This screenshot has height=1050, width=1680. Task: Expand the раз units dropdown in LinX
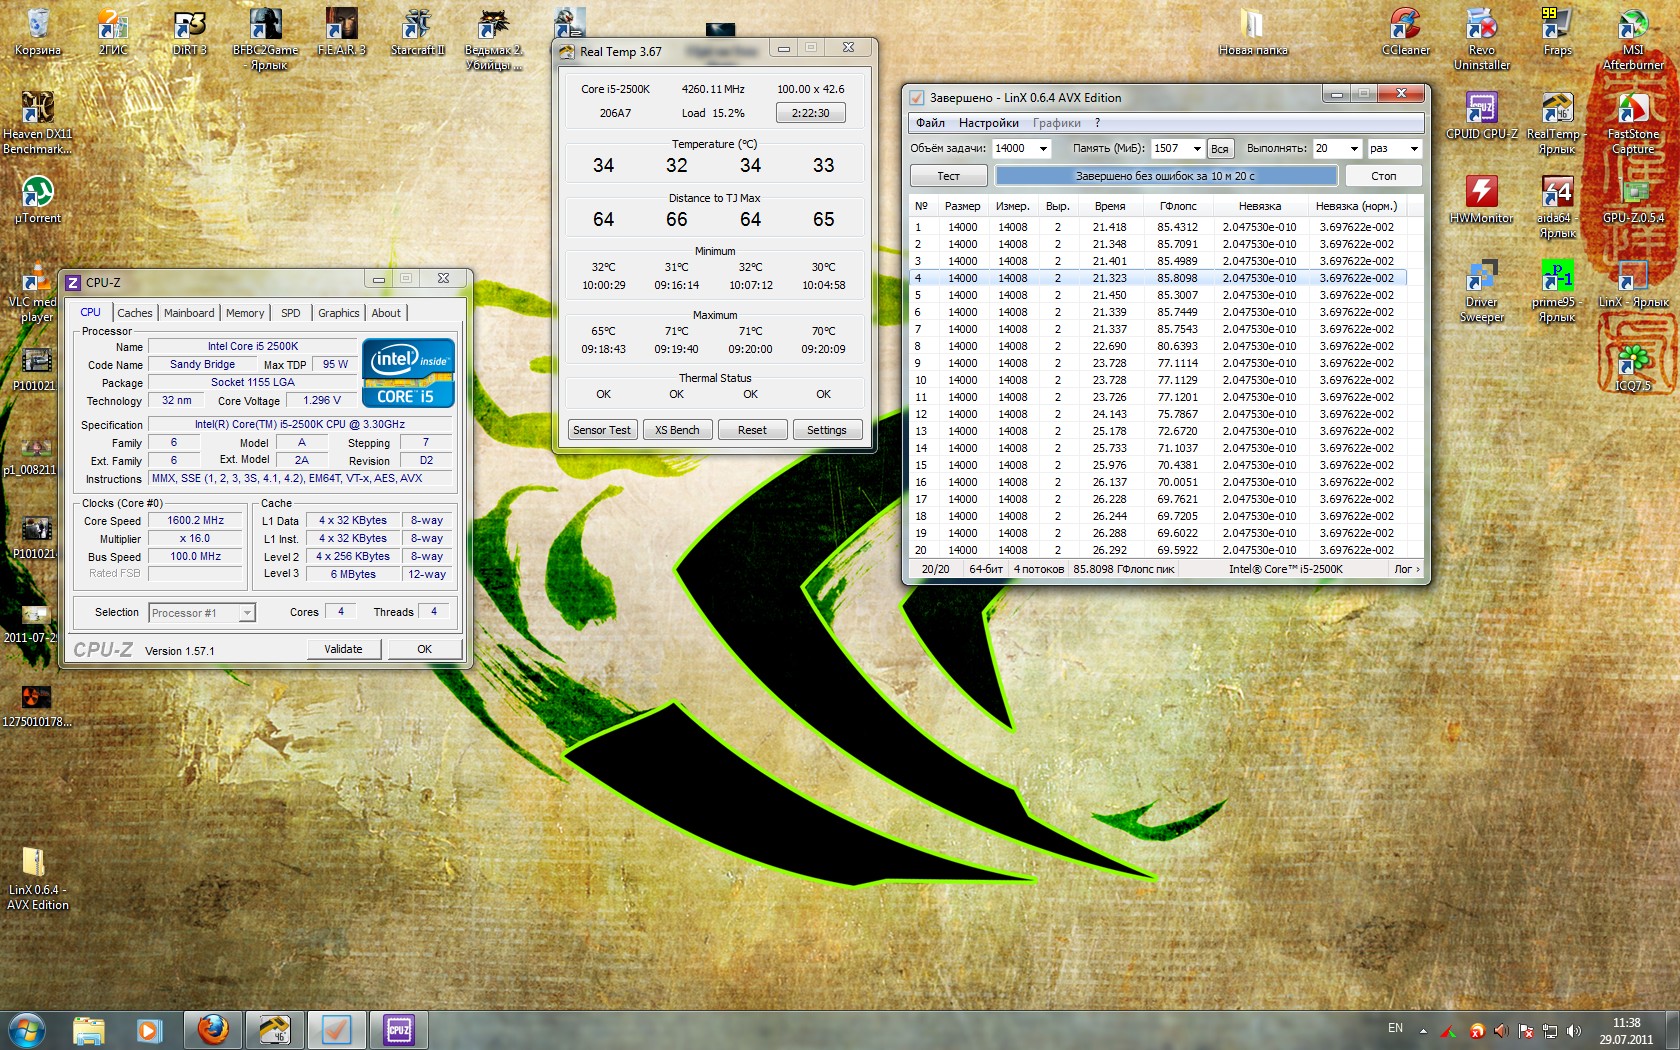1413,148
